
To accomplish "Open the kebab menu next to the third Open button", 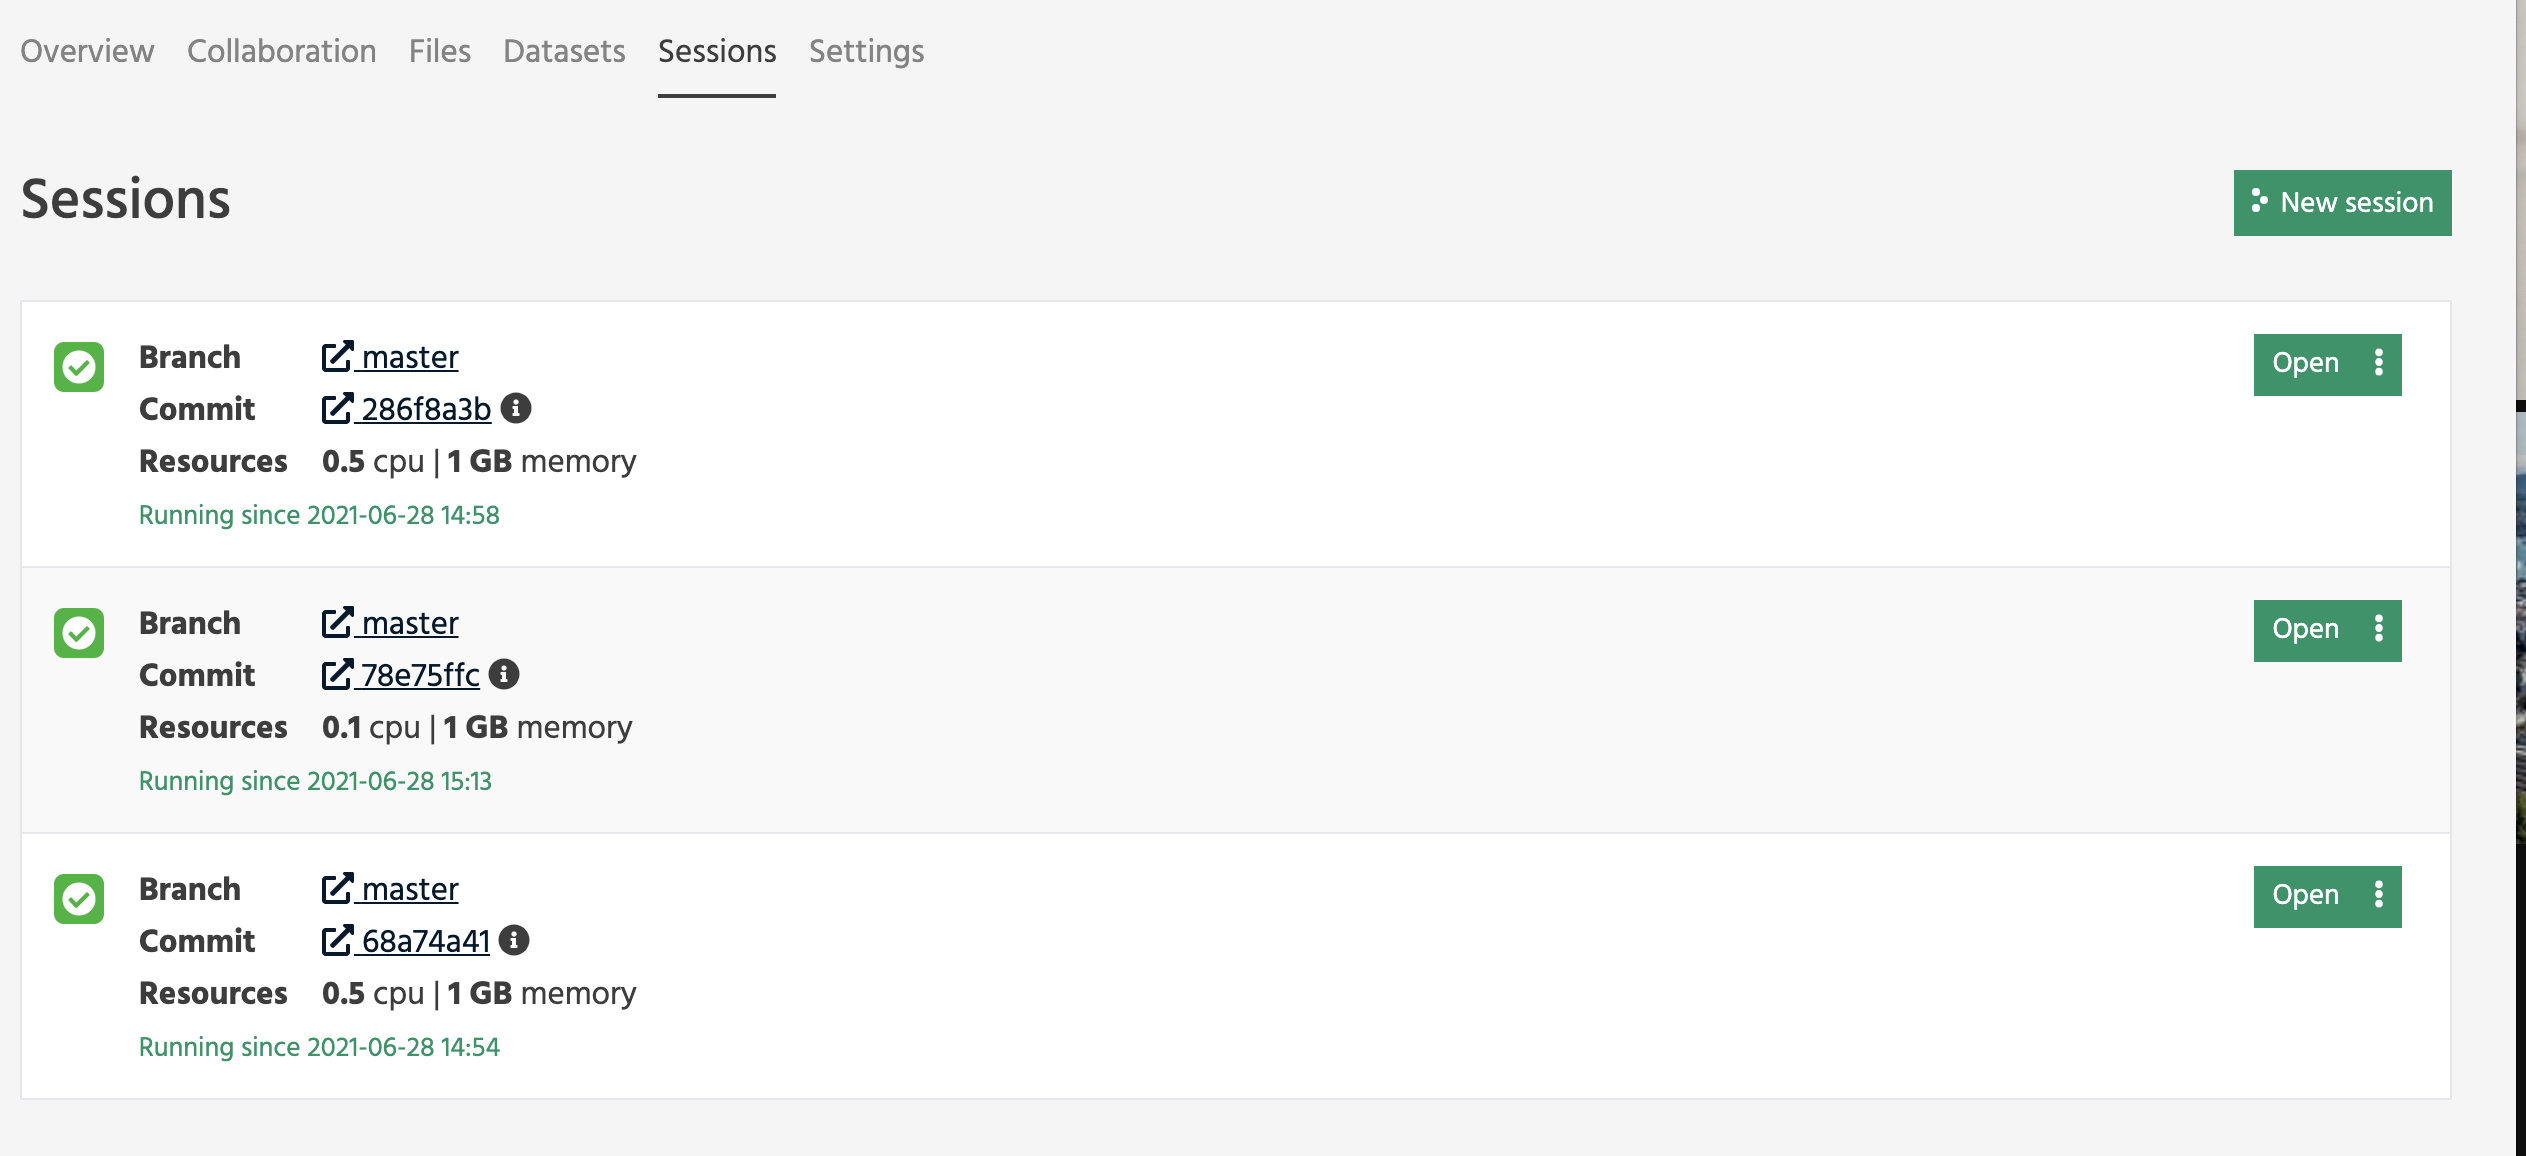I will (2380, 896).
